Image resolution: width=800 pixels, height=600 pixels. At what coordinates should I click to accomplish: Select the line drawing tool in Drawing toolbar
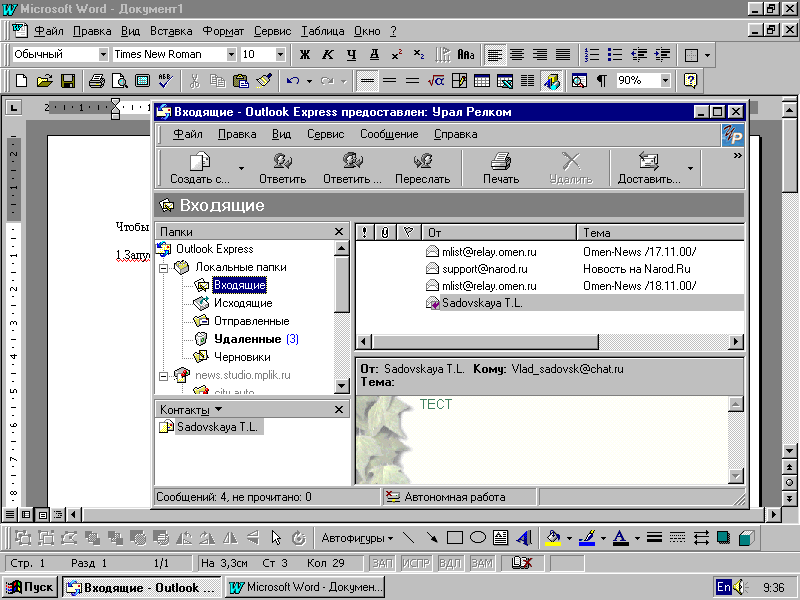(x=408, y=537)
